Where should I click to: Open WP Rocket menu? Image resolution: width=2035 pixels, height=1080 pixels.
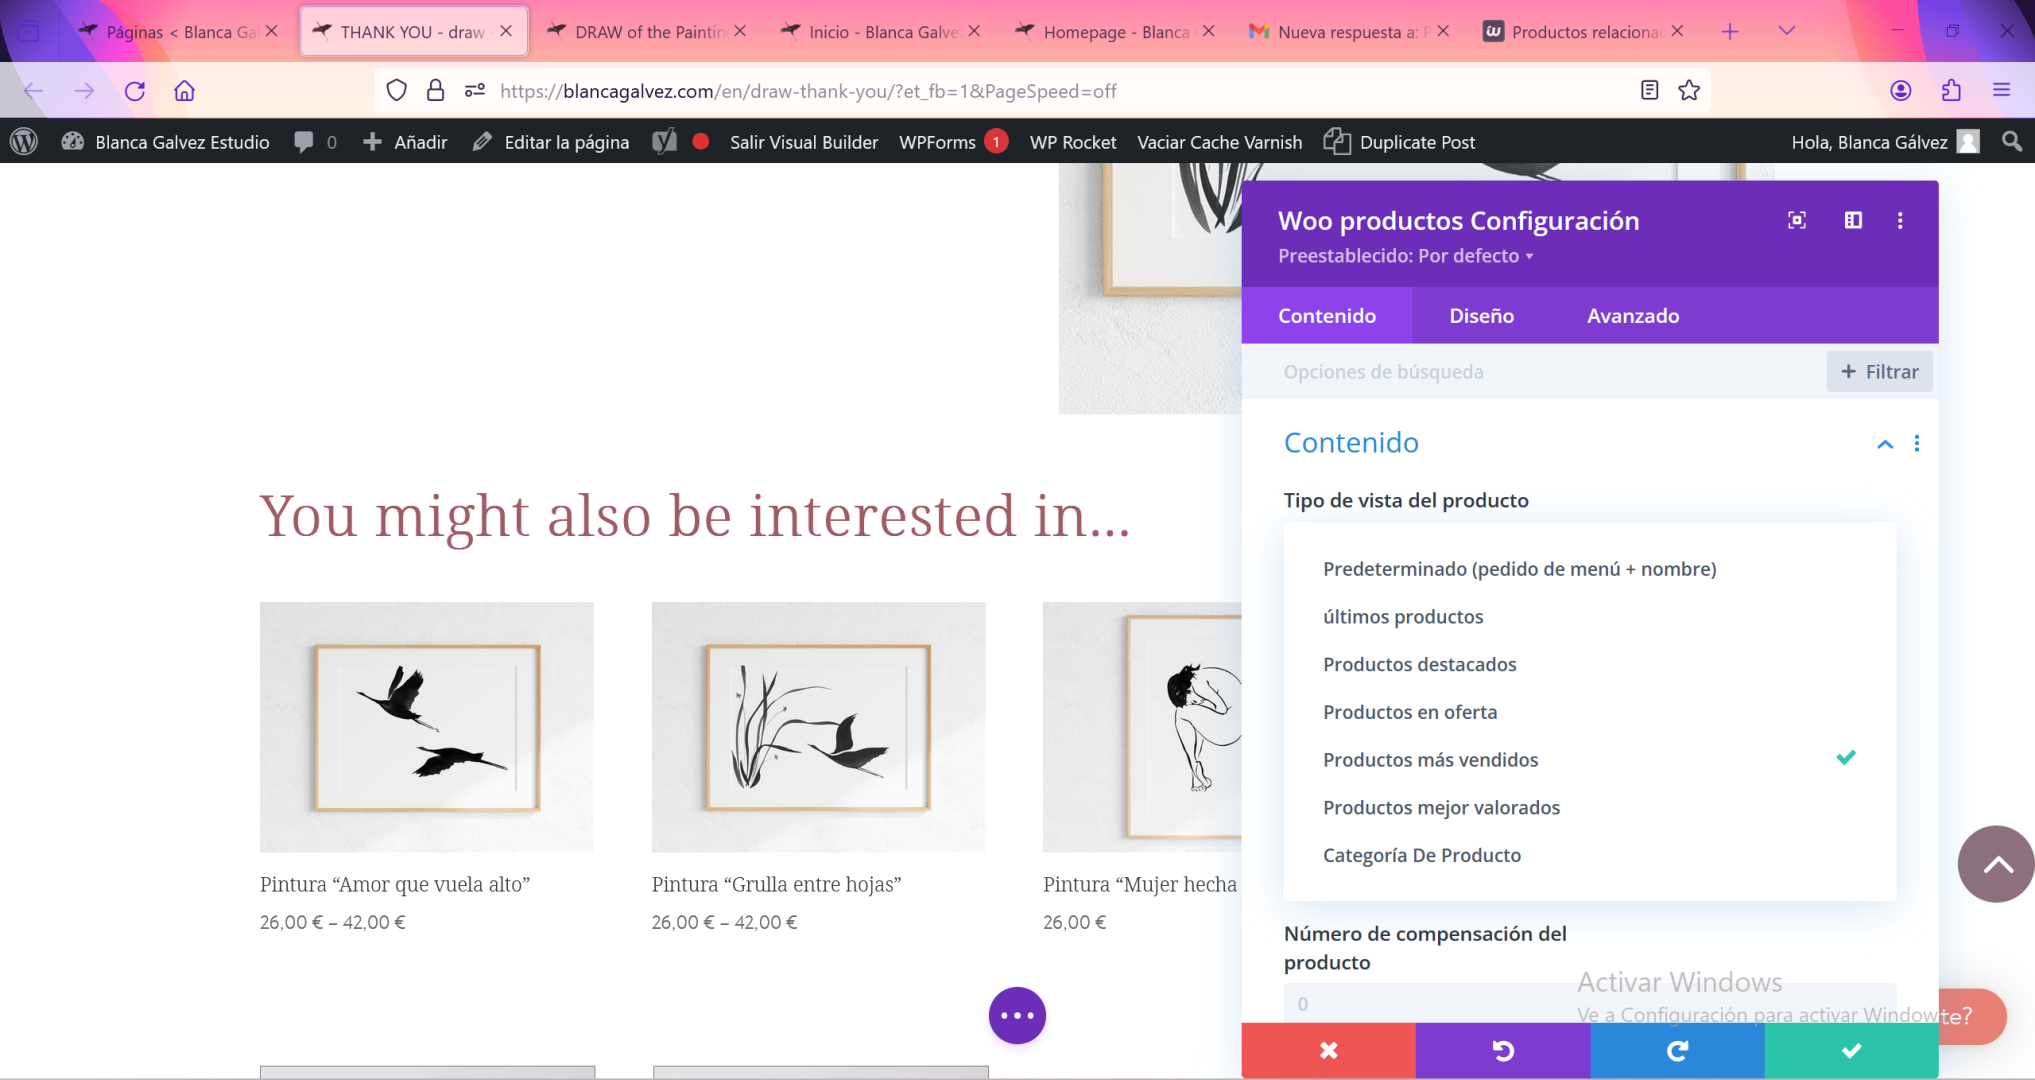(x=1073, y=142)
